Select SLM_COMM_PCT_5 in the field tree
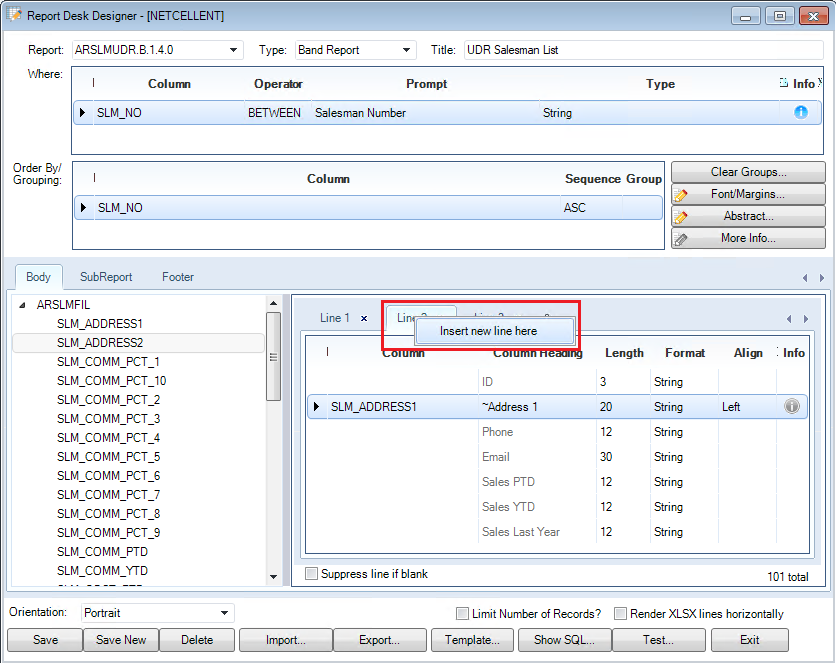This screenshot has width=836, height=663. click(108, 457)
